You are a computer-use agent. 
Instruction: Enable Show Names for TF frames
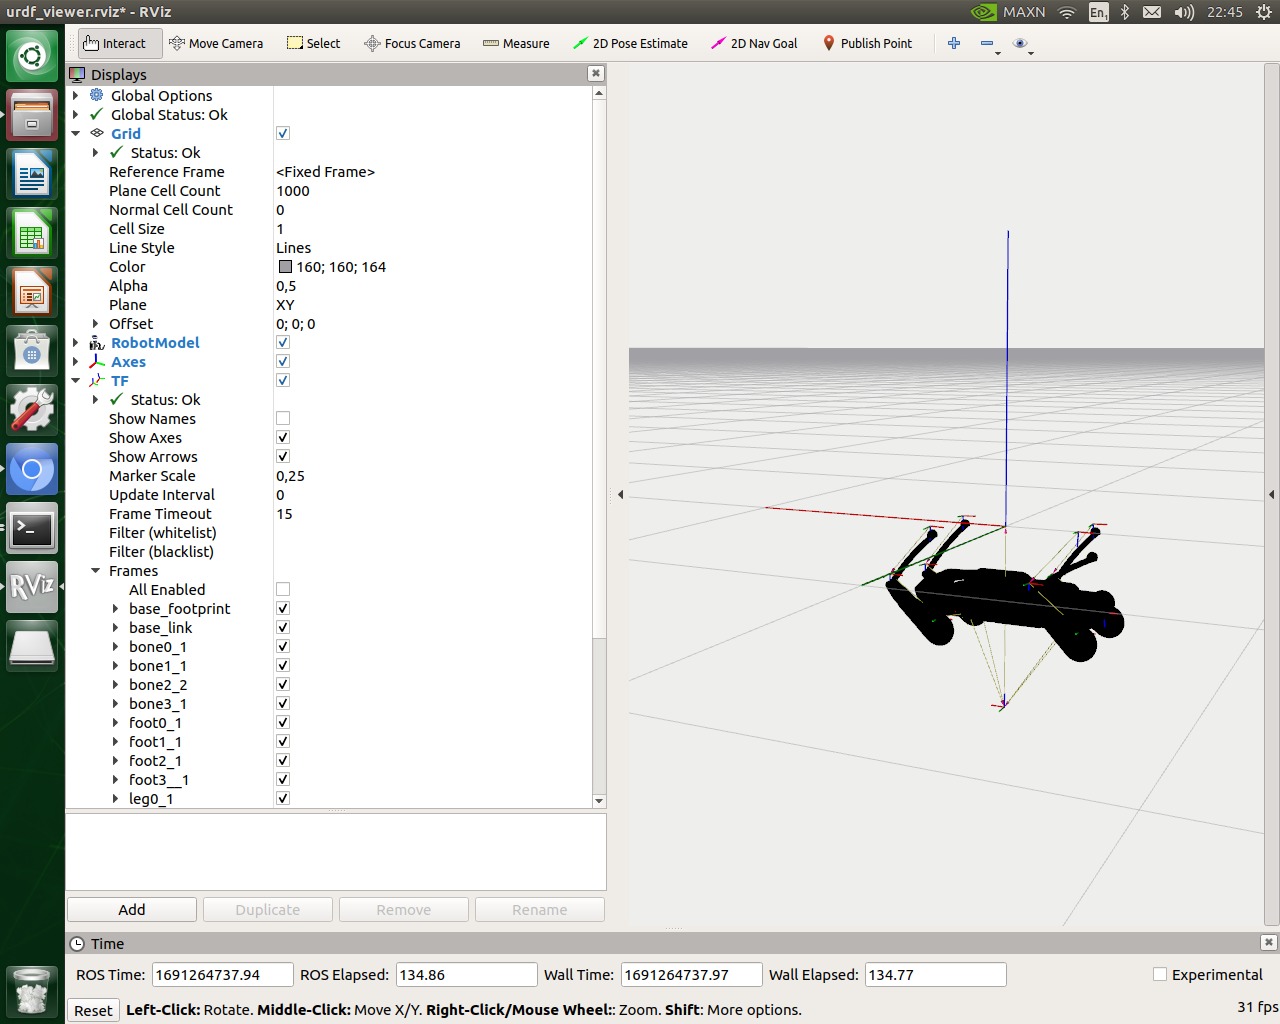283,418
